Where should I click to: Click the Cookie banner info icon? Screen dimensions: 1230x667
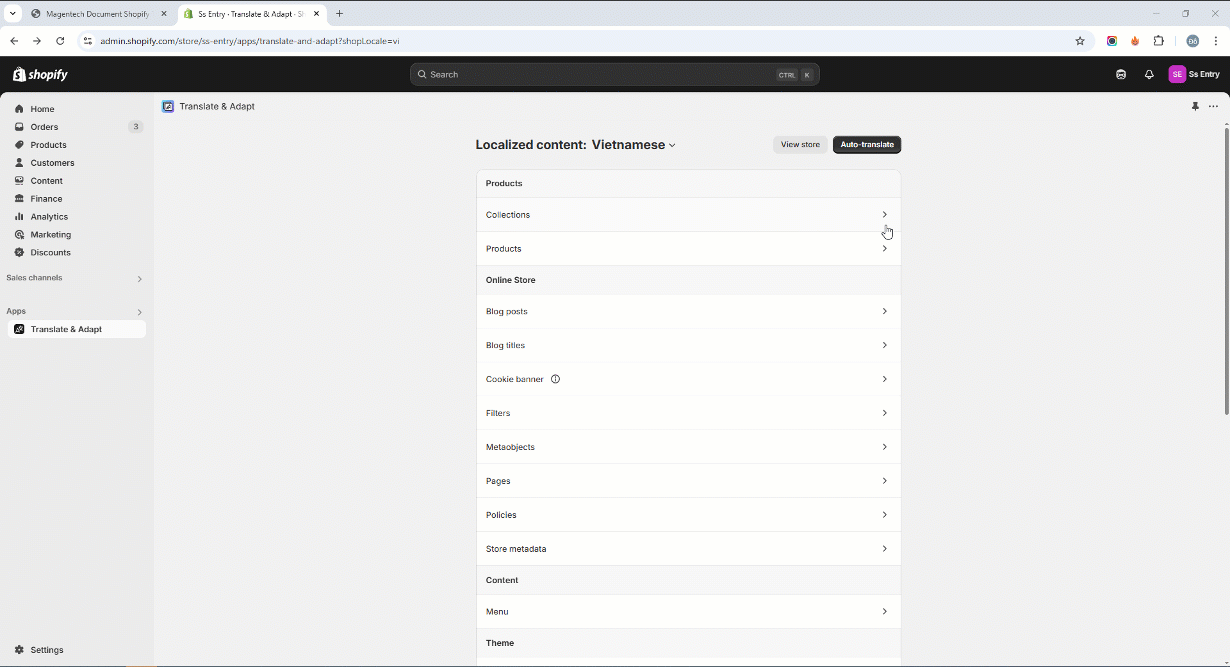(x=556, y=379)
